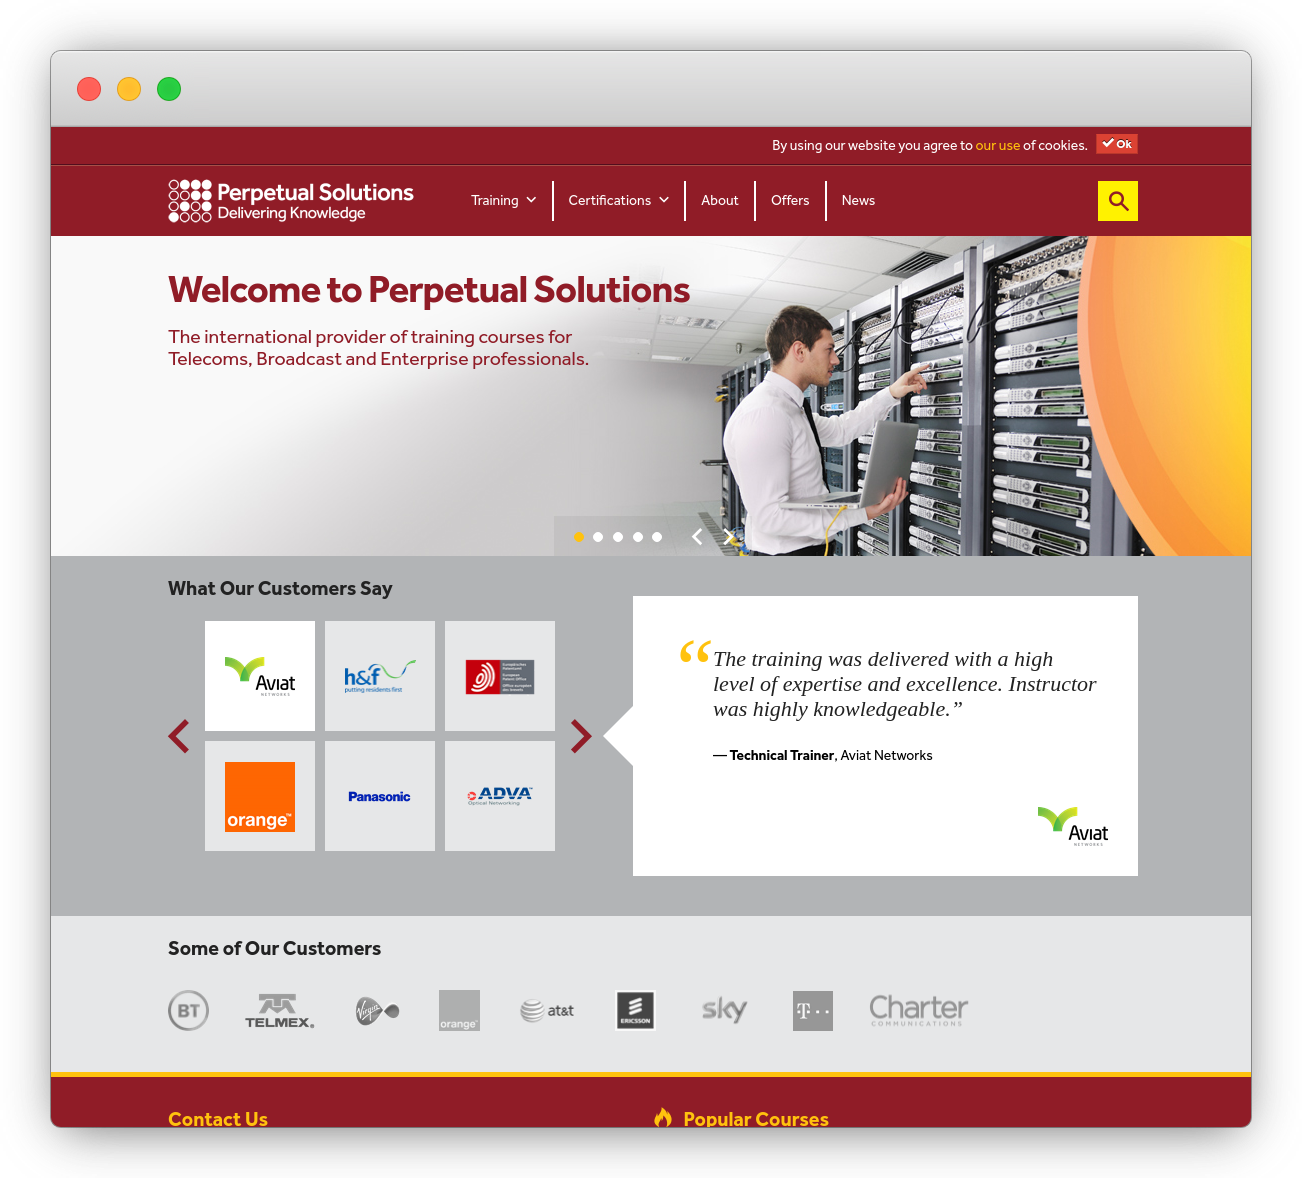Screen dimensions: 1302x1178
Task: Select third slide indicator dot
Action: click(x=618, y=537)
